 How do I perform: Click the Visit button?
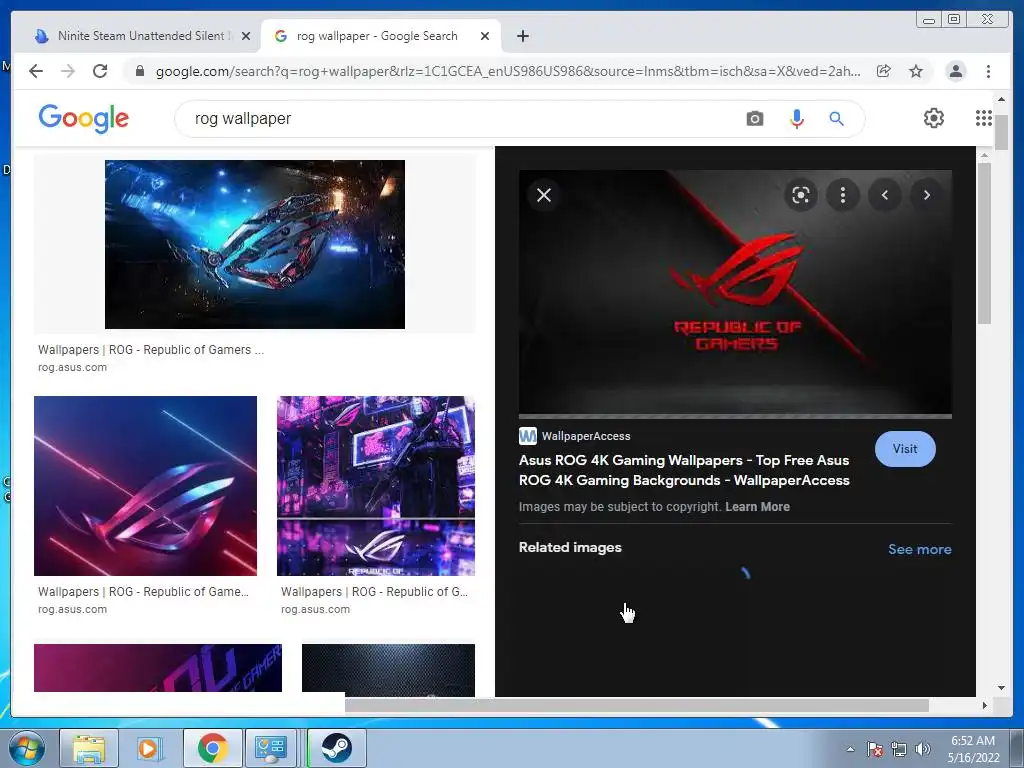click(905, 449)
